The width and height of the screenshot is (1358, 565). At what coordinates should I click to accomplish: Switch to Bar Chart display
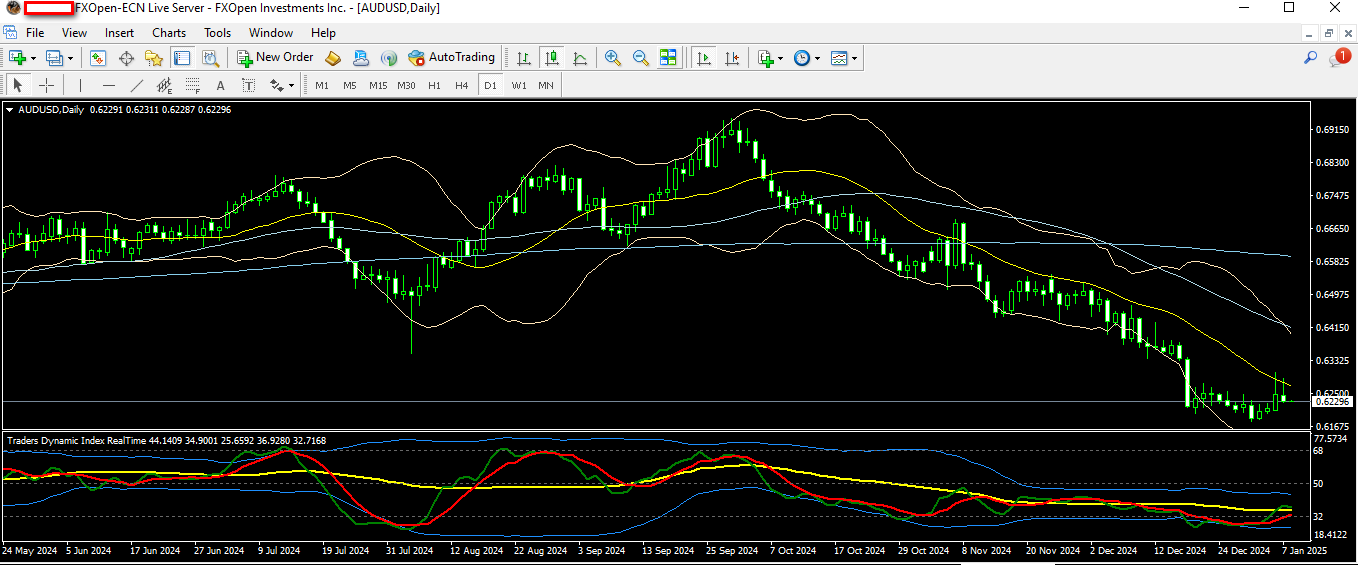click(x=523, y=58)
